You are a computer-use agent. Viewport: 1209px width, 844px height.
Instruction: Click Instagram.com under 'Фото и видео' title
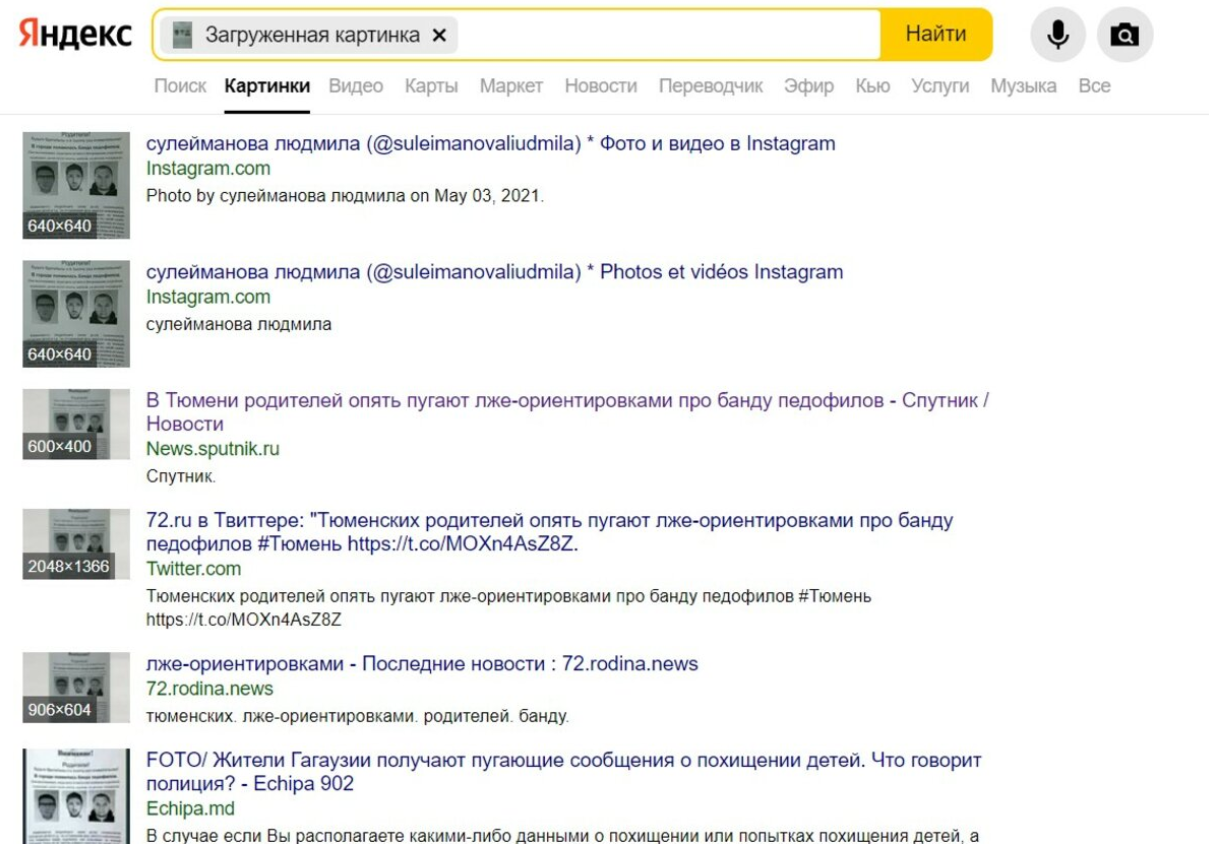tap(208, 168)
